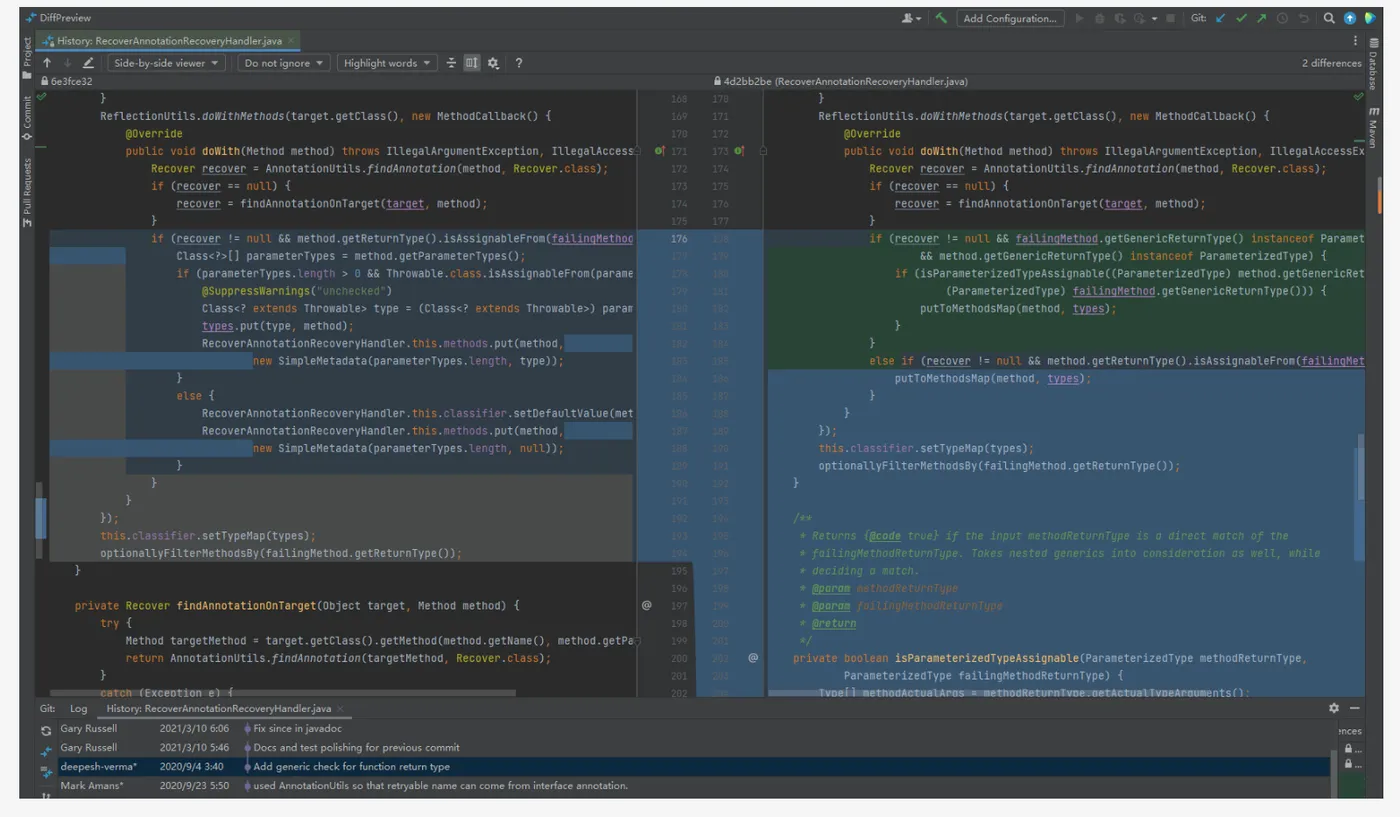This screenshot has width=1400, height=817.
Task: Jump to previous difference with up arrow
Action: click(x=47, y=63)
